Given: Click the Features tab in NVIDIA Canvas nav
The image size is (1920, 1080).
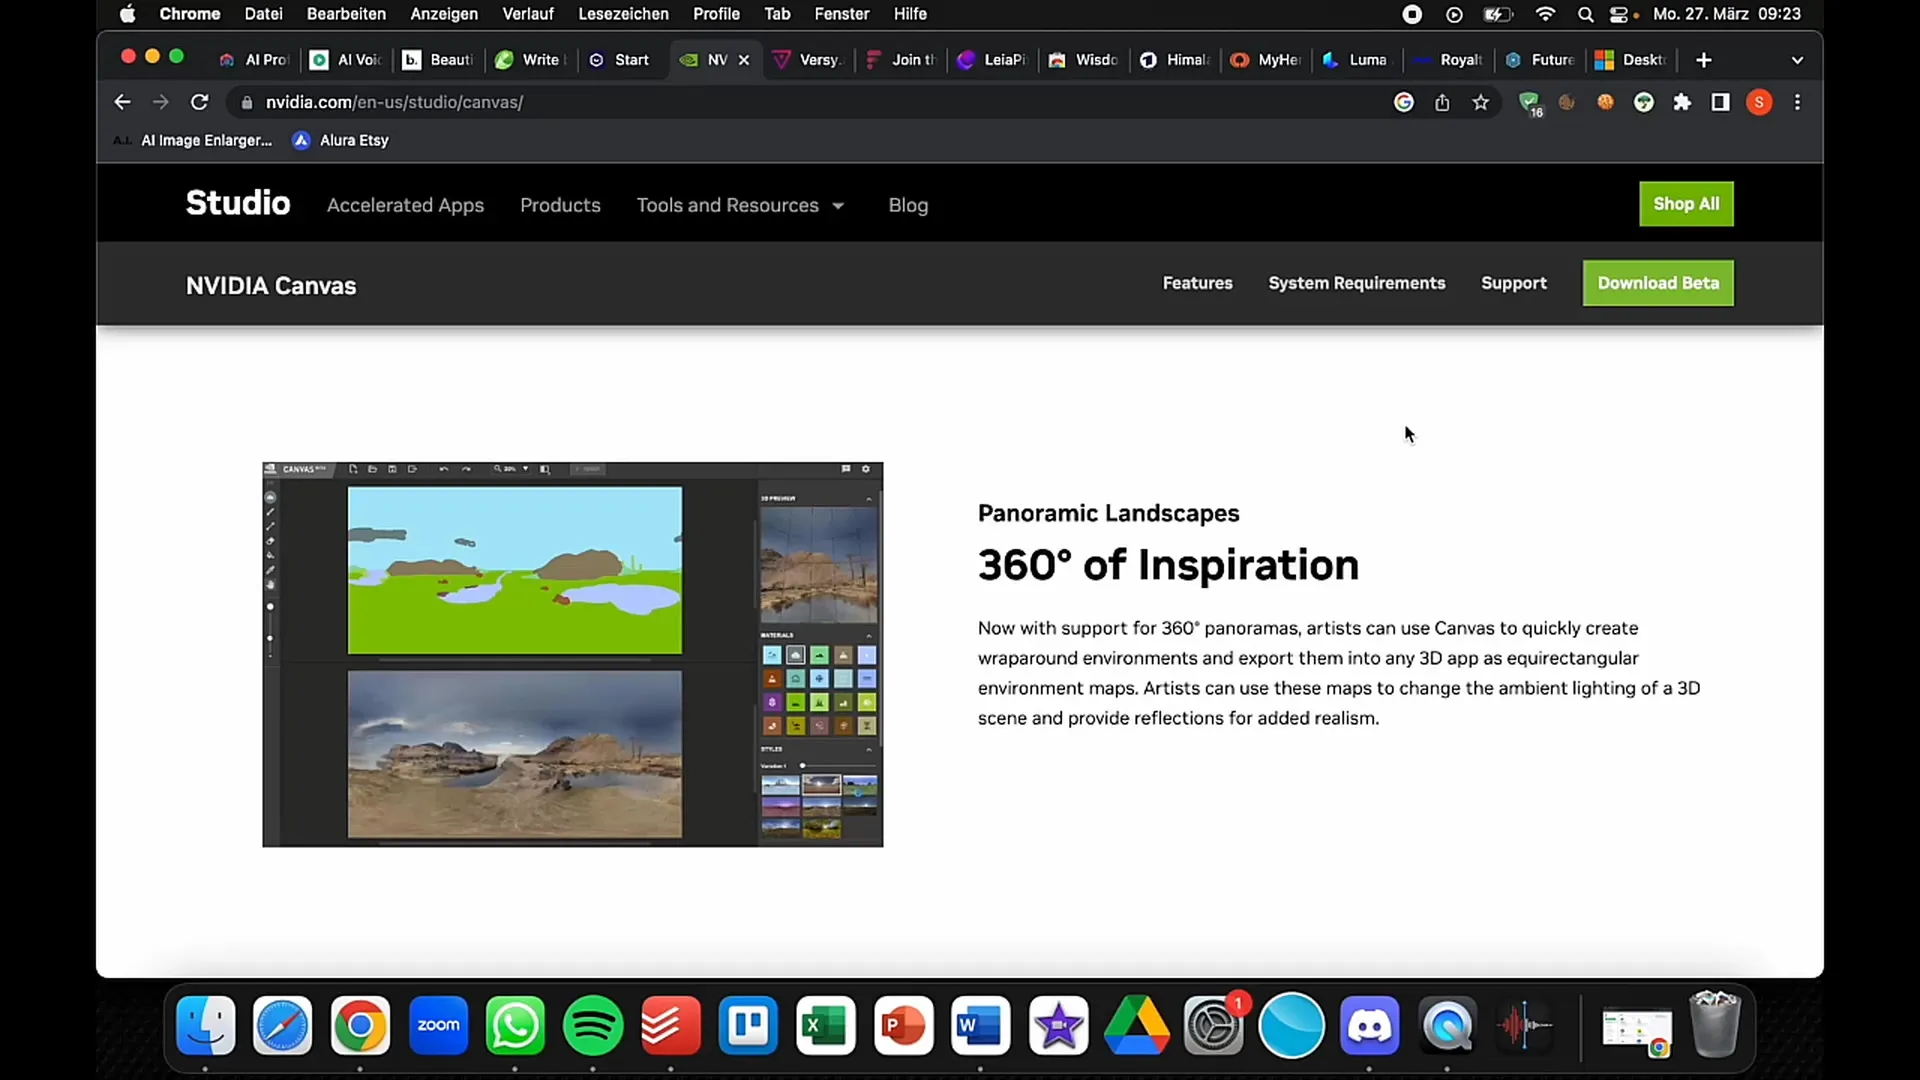Looking at the screenshot, I should [1197, 282].
